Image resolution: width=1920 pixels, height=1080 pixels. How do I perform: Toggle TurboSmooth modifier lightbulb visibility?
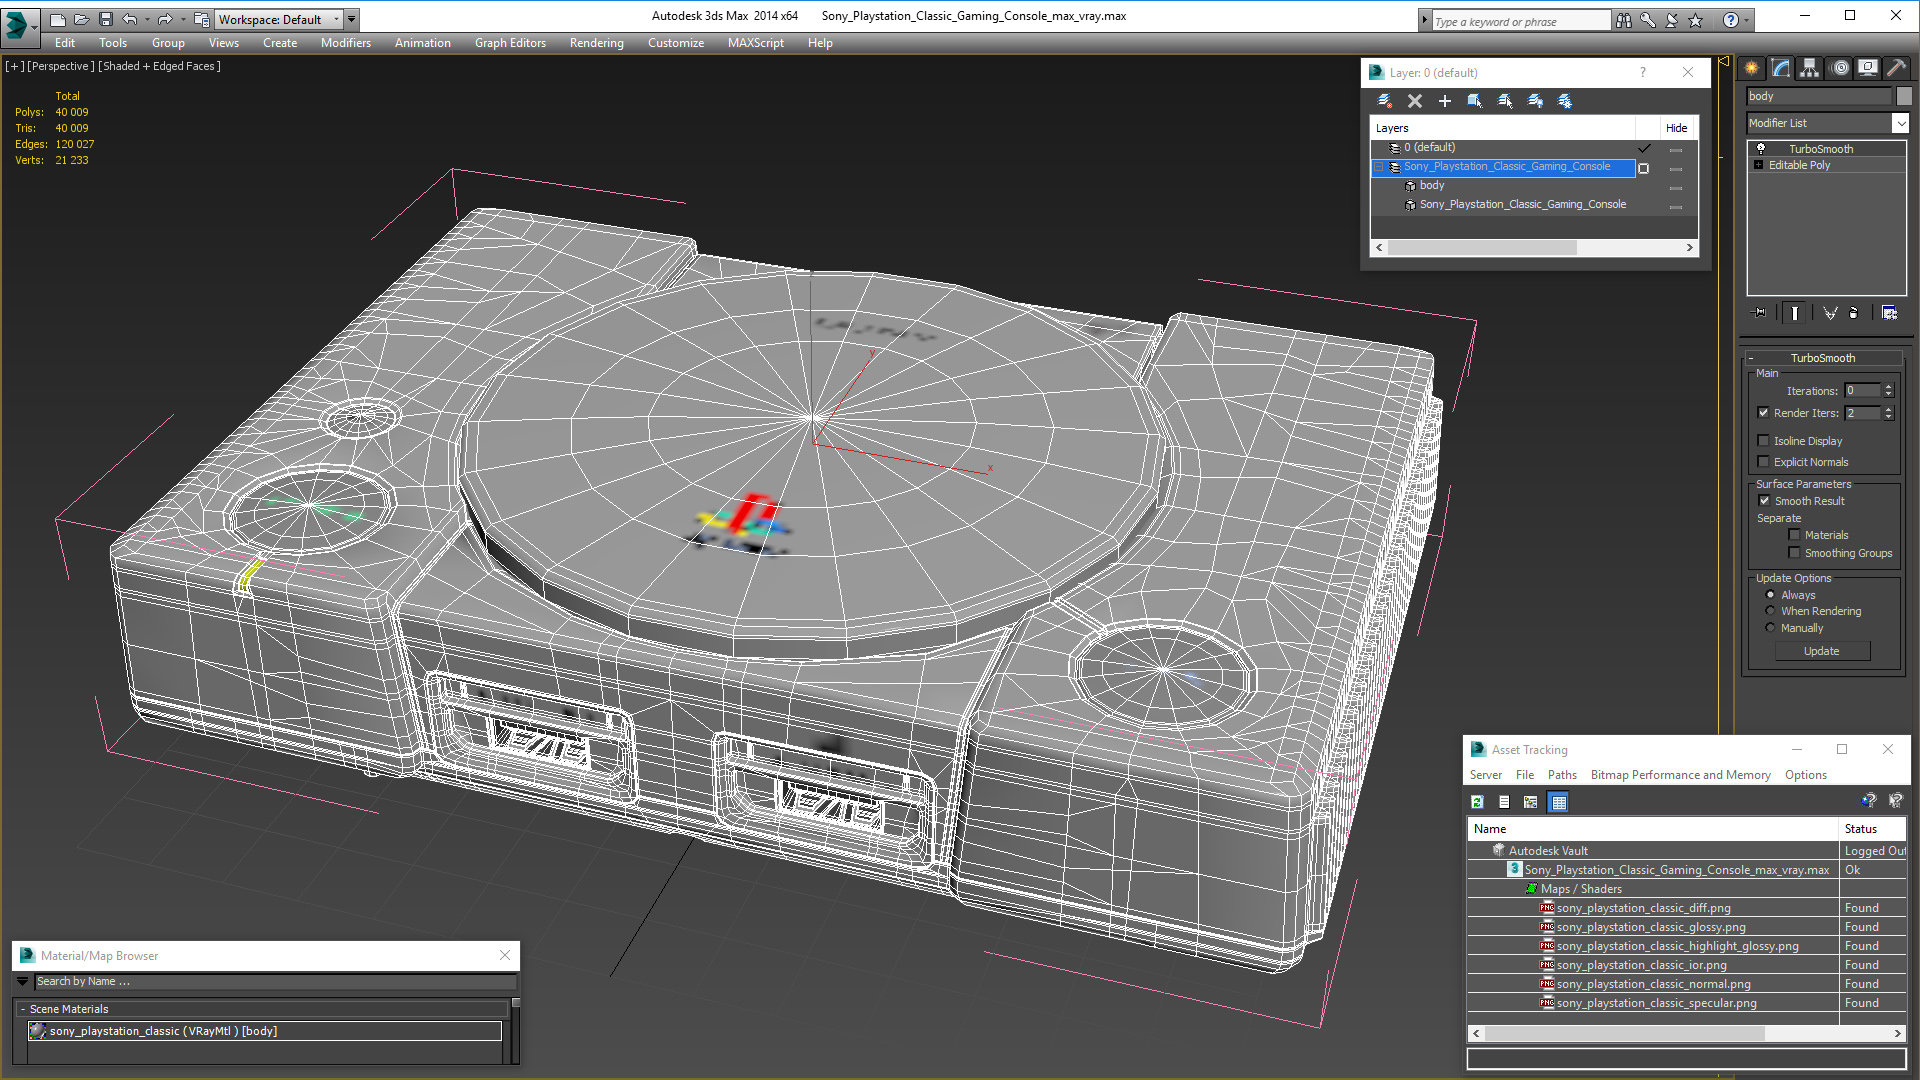tap(1761, 148)
